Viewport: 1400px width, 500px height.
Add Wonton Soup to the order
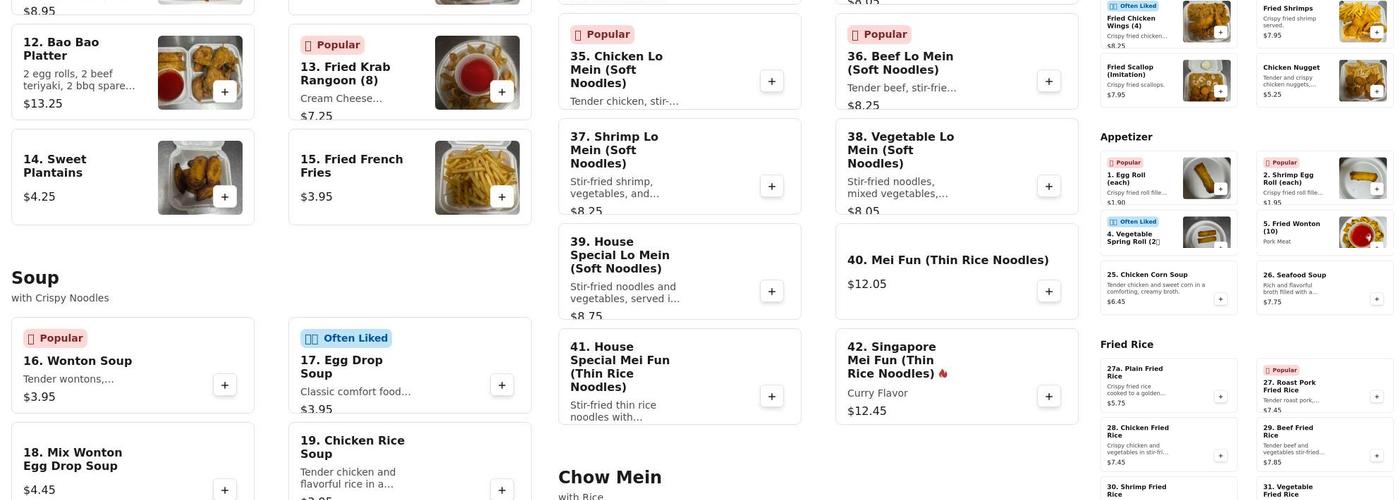click(224, 385)
